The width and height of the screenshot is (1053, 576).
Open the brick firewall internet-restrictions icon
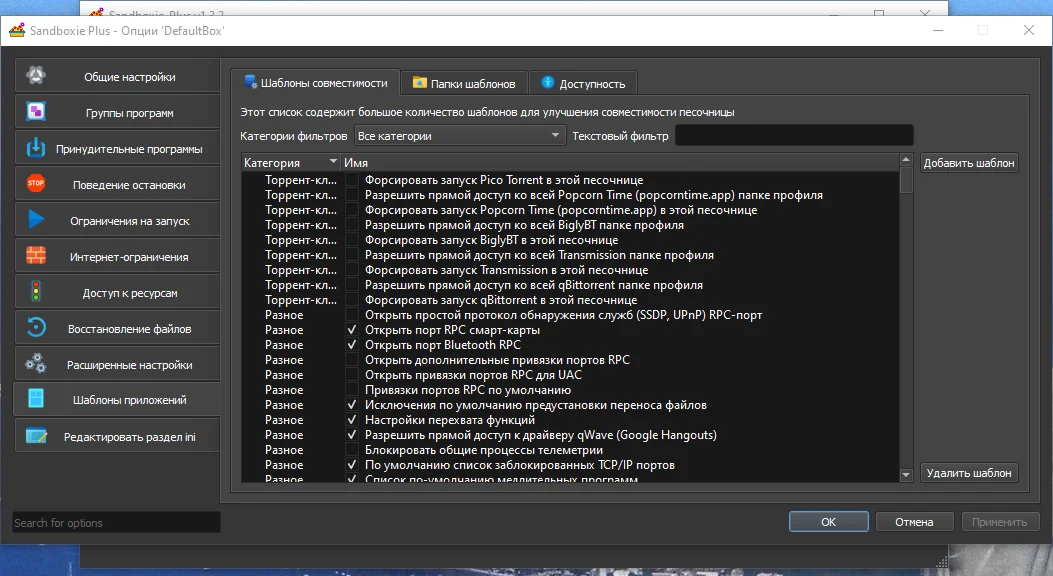pyautogui.click(x=36, y=255)
